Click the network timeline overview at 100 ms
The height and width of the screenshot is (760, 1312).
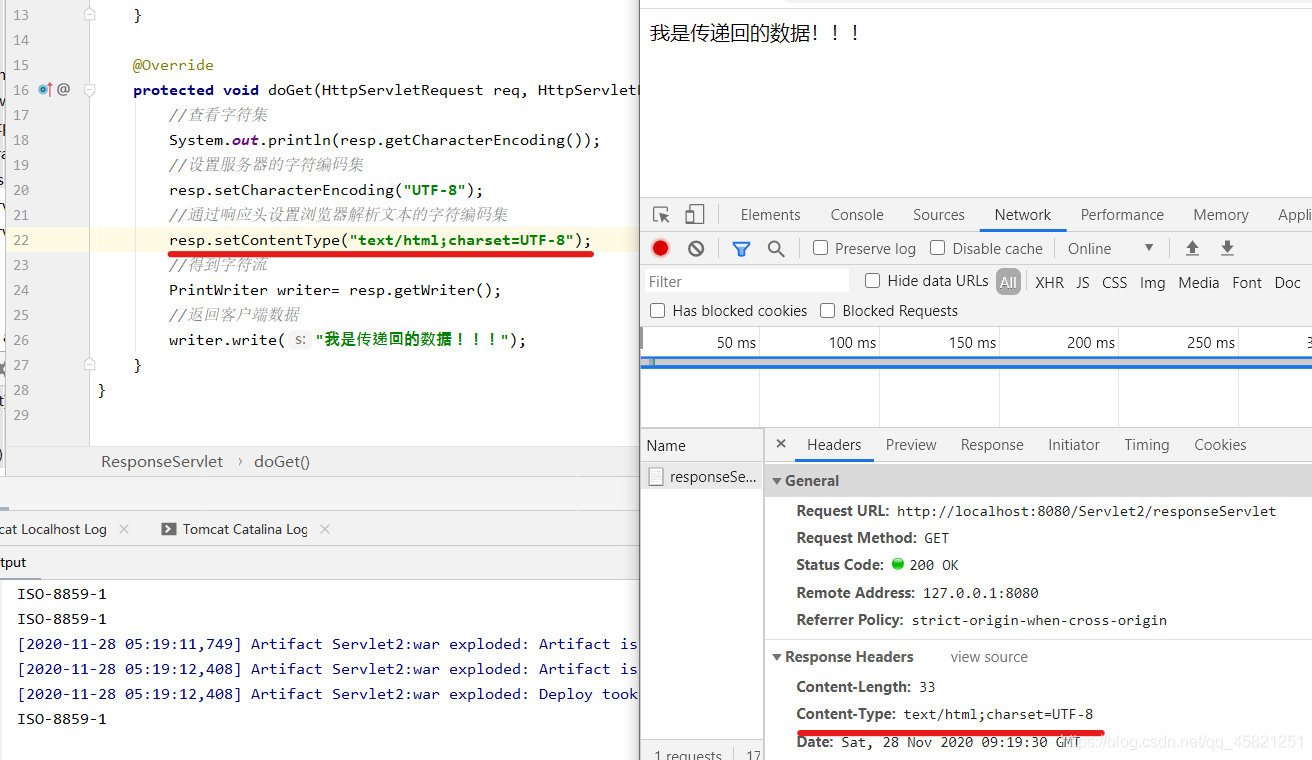tap(852, 342)
